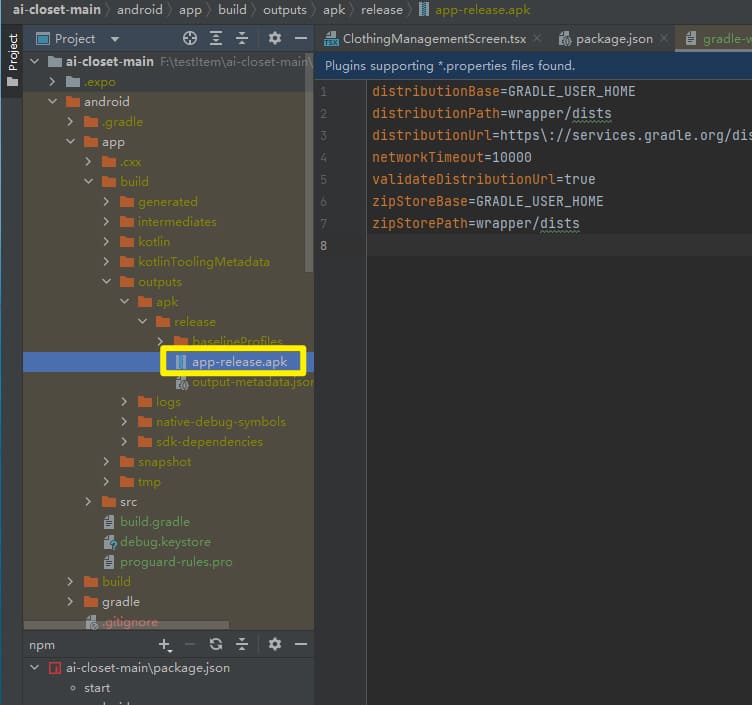Add a package.json in npm panel
Image resolution: width=752 pixels, height=705 pixels.
point(165,645)
